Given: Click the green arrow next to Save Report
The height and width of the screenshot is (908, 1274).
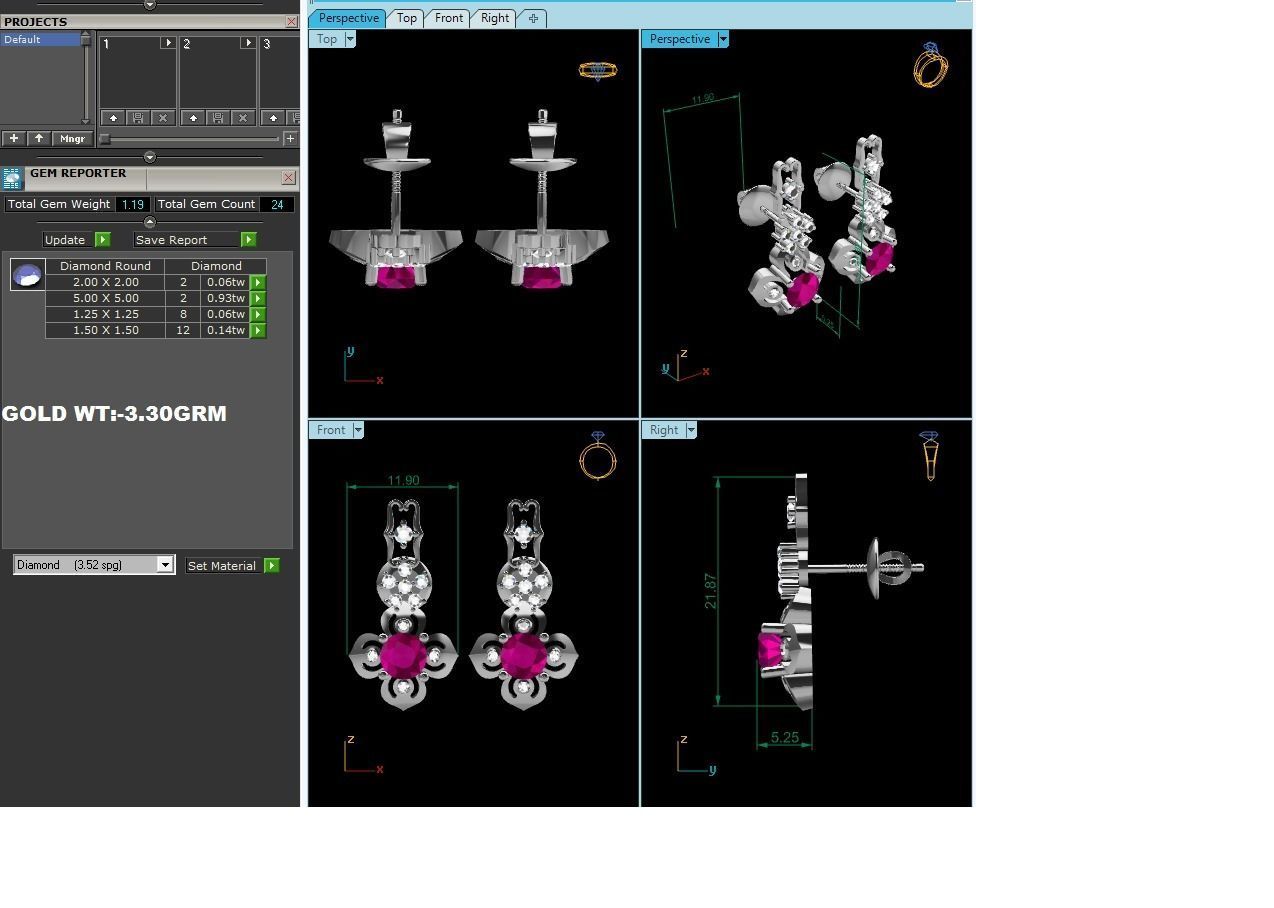Looking at the screenshot, I should [248, 240].
